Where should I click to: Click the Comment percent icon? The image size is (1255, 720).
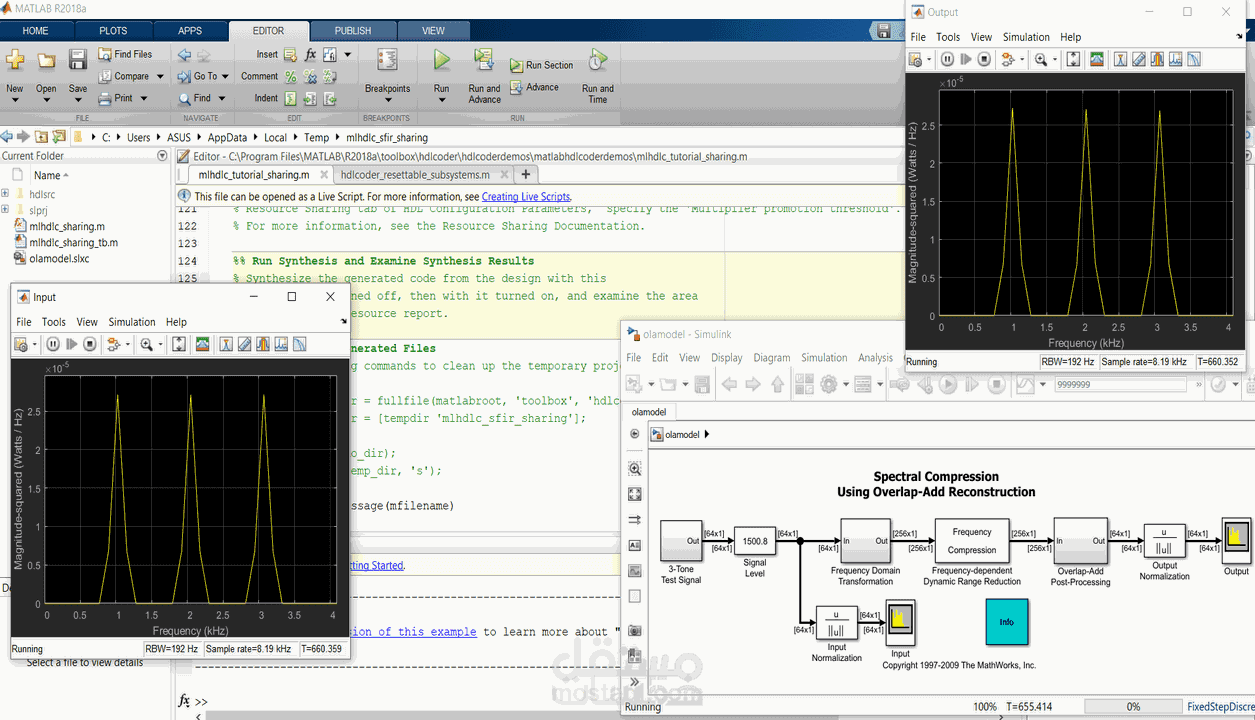(x=291, y=77)
